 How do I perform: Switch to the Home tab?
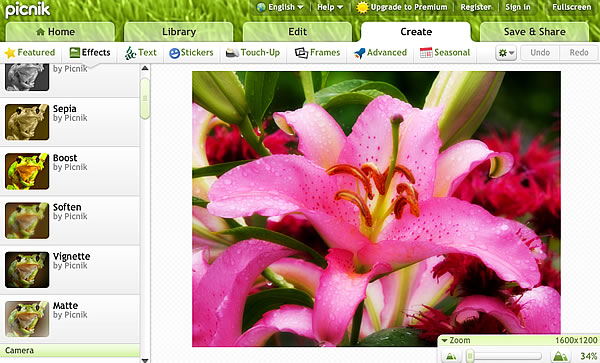point(60,32)
